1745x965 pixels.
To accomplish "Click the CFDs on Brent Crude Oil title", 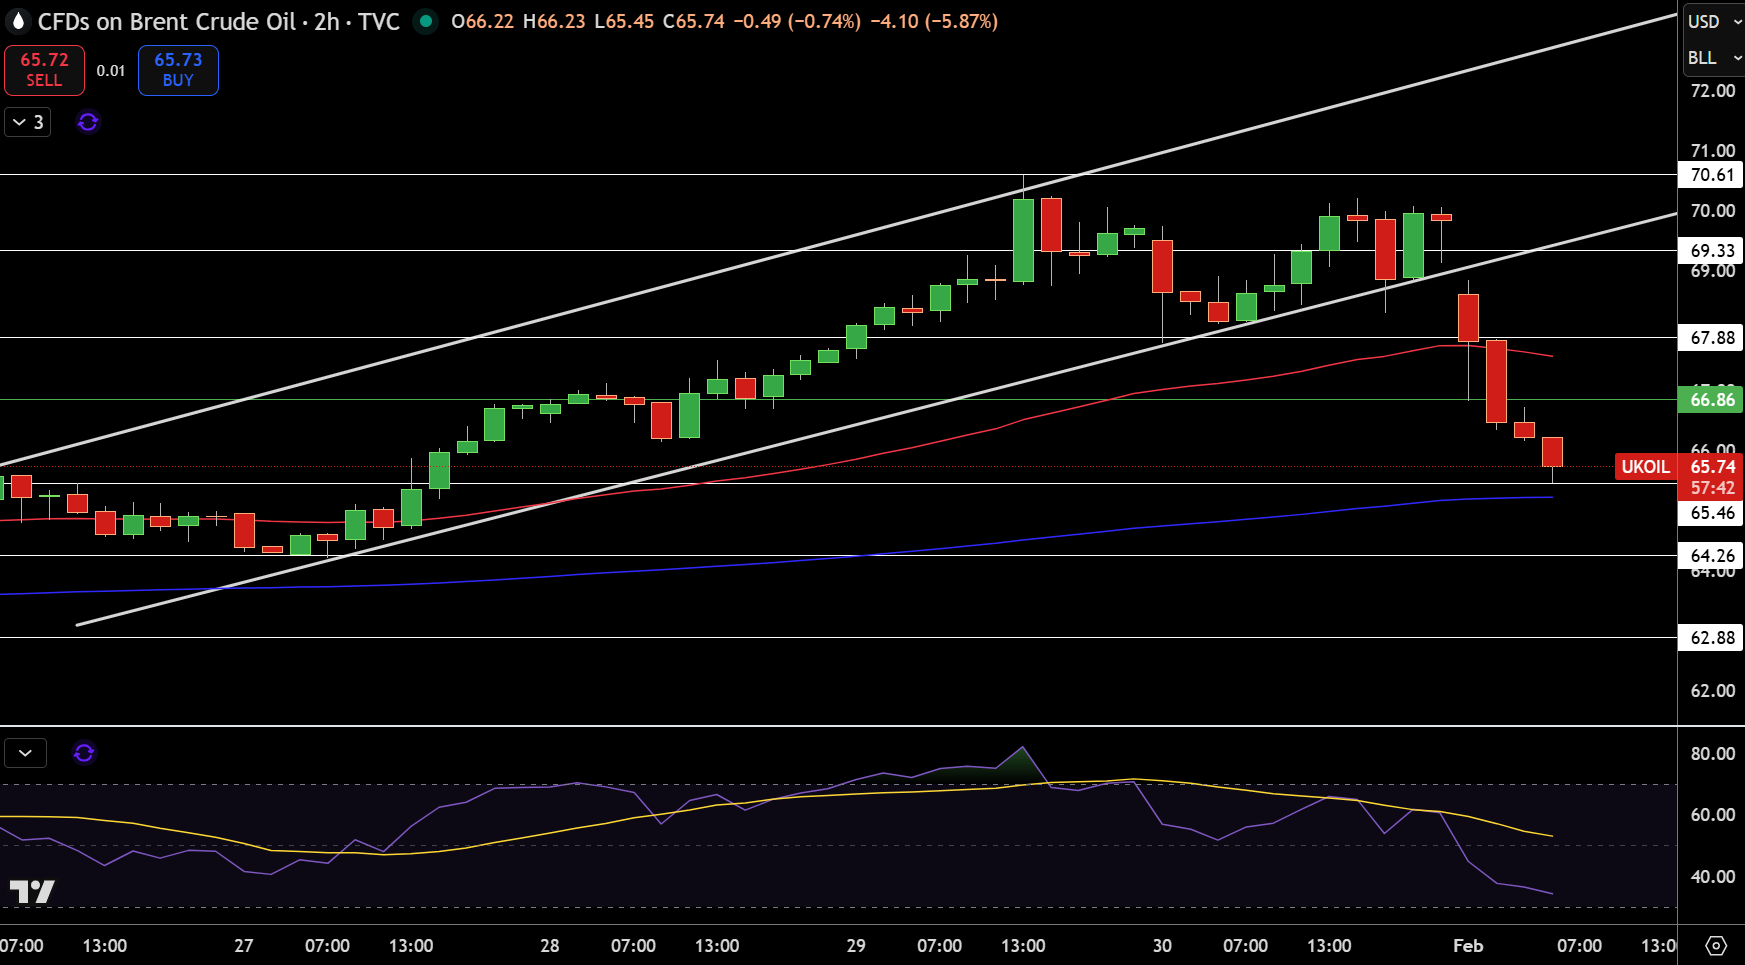I will tap(167, 22).
